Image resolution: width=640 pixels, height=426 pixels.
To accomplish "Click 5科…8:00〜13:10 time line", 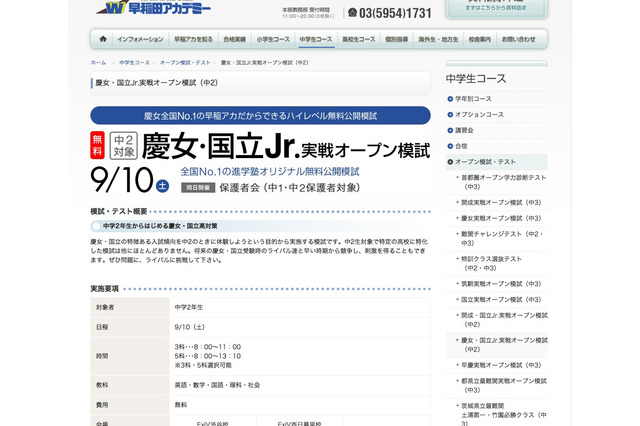I will pyautogui.click(x=208, y=356).
